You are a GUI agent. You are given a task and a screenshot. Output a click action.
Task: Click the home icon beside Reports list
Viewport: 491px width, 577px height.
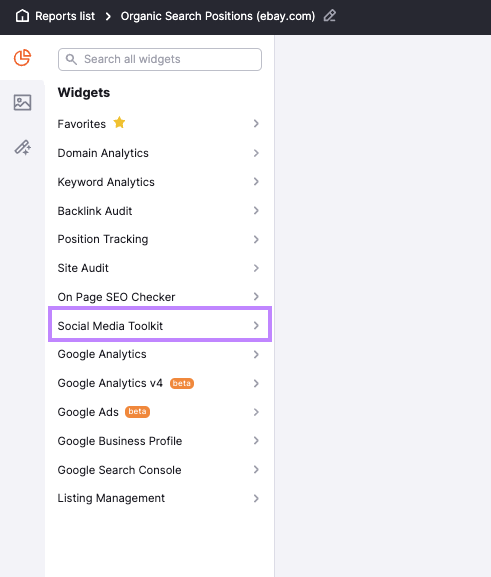(22, 16)
